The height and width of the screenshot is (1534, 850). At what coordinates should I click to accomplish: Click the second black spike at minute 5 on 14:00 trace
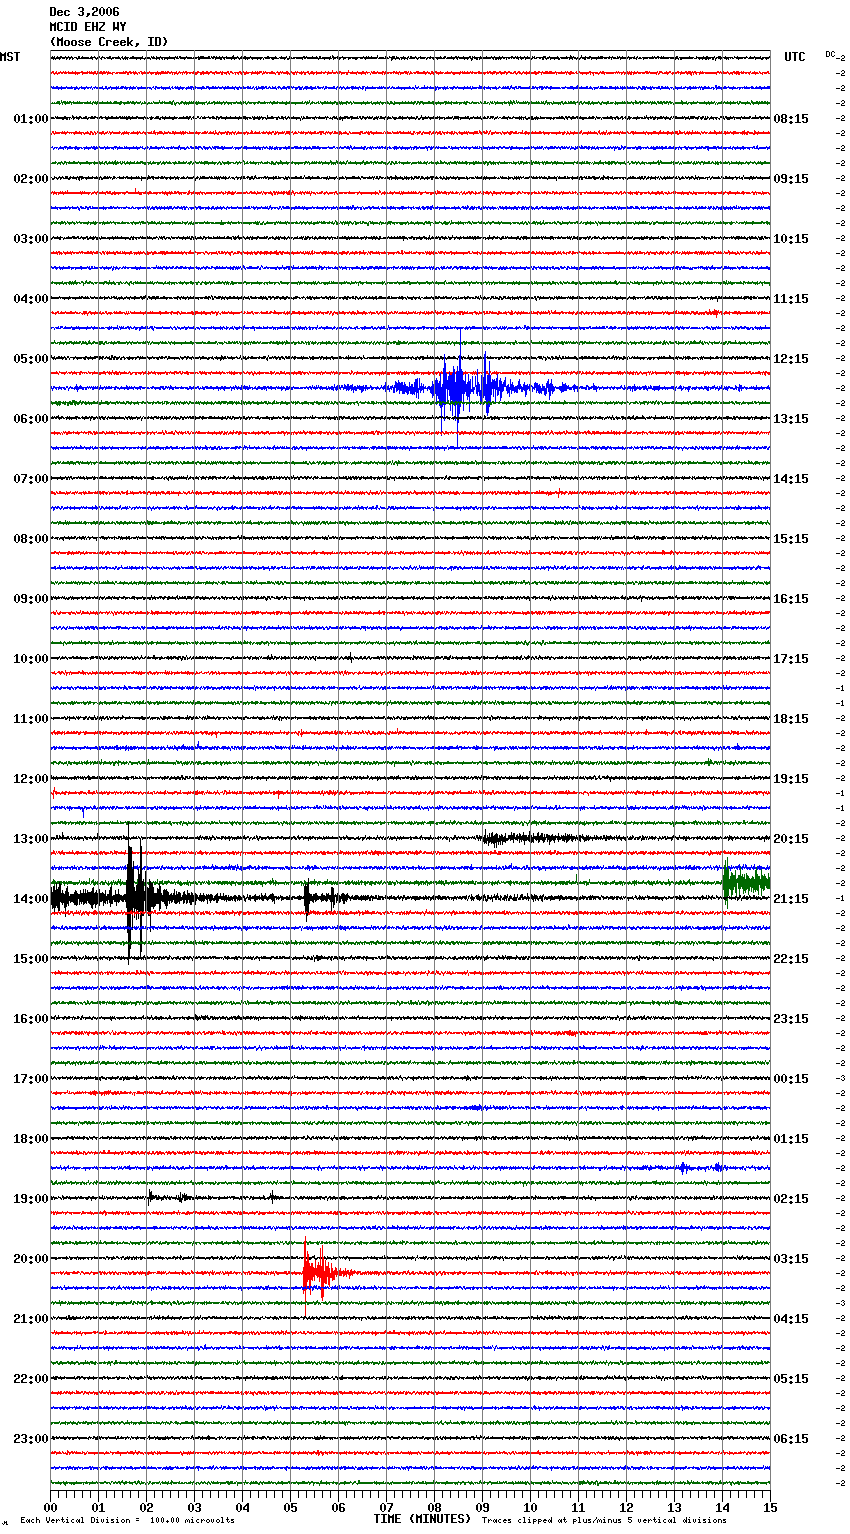(307, 898)
